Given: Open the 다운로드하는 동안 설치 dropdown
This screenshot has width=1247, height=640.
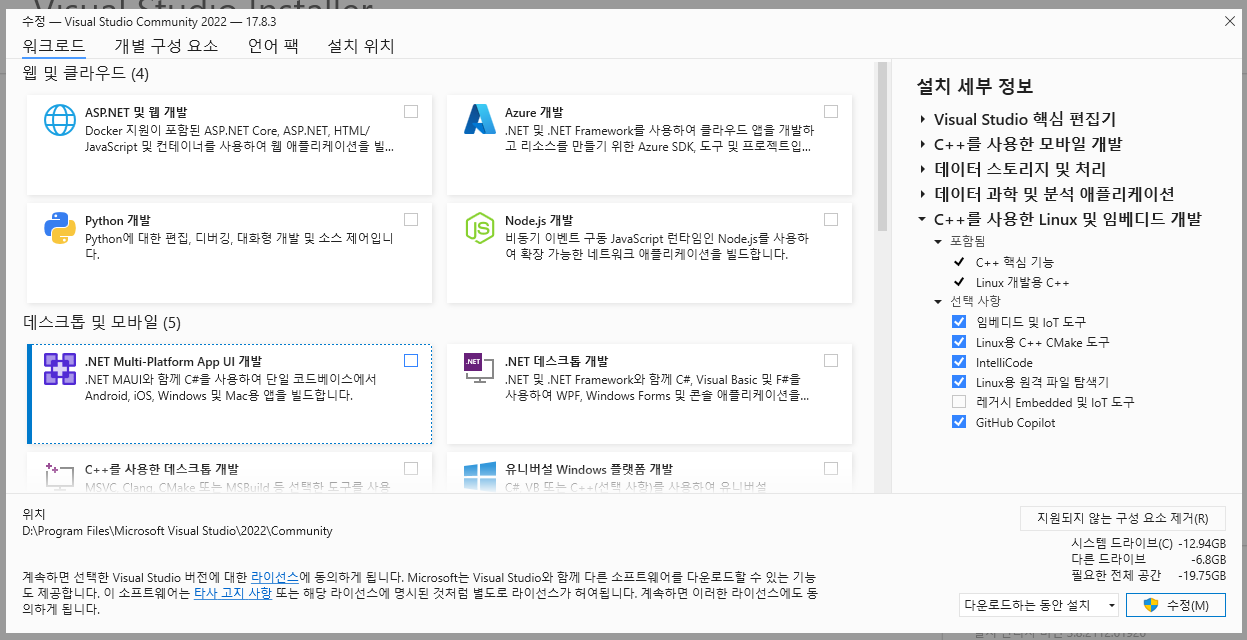Looking at the screenshot, I should pyautogui.click(x=1038, y=605).
